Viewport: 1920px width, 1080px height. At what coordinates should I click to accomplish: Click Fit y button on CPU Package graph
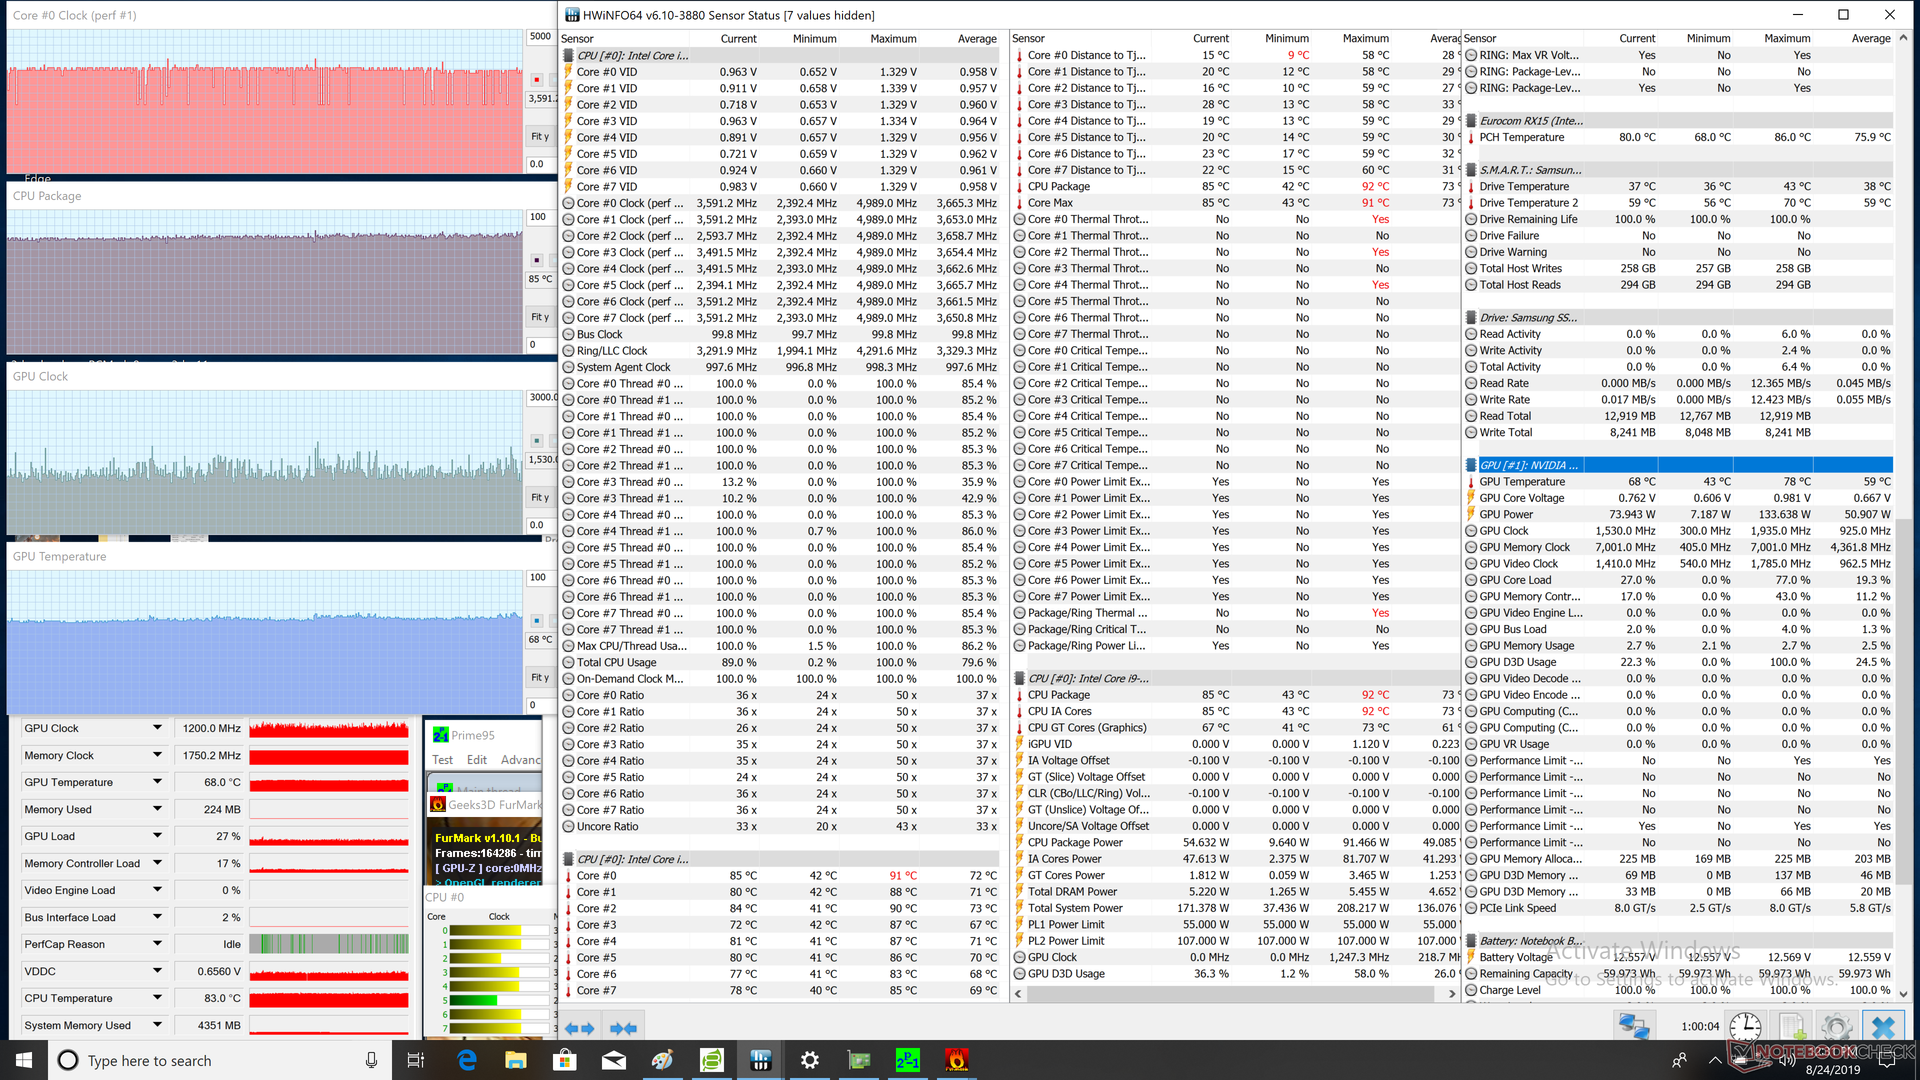pos(540,317)
